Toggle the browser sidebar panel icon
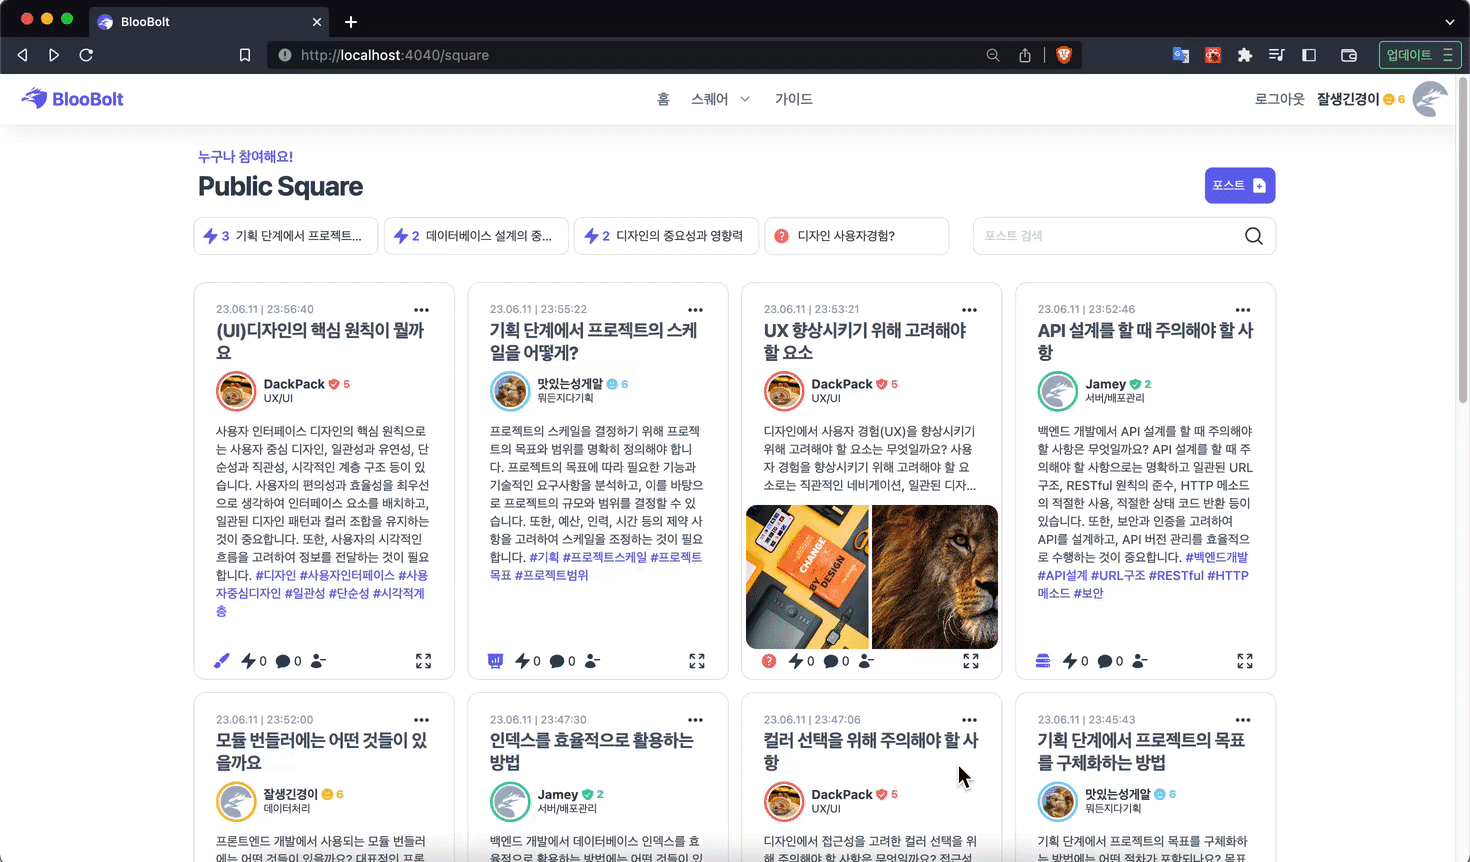 coord(1309,55)
